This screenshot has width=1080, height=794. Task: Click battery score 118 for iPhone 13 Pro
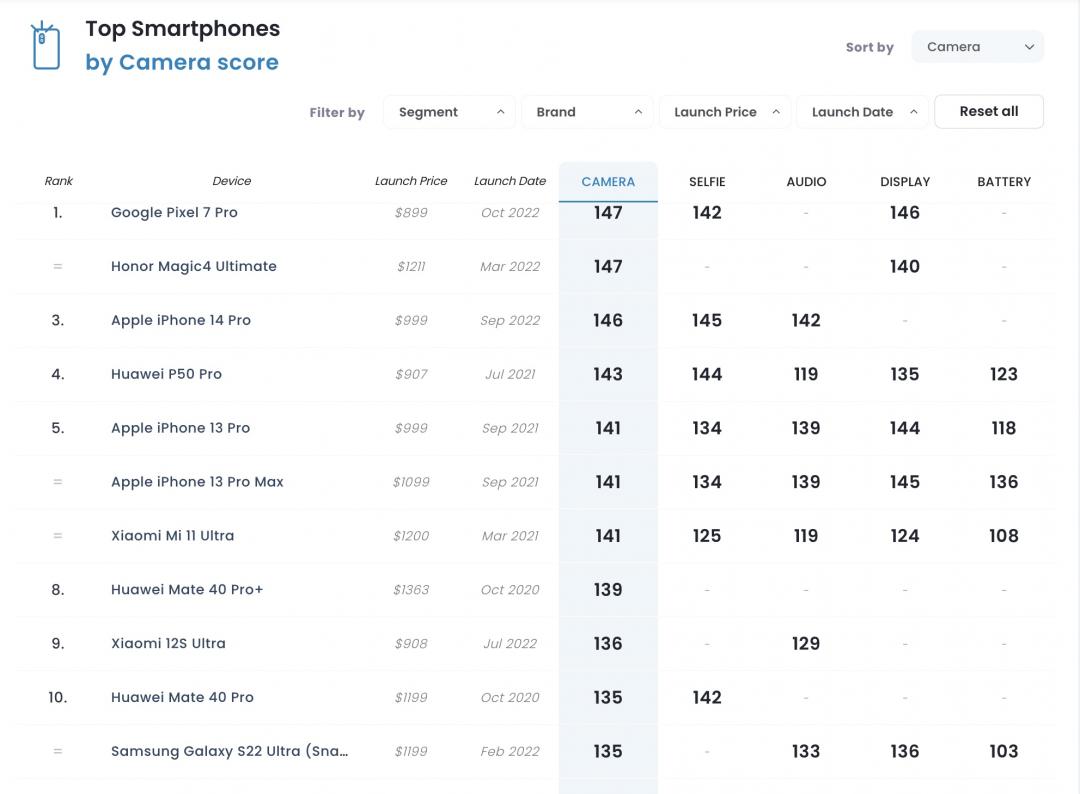pyautogui.click(x=1004, y=428)
